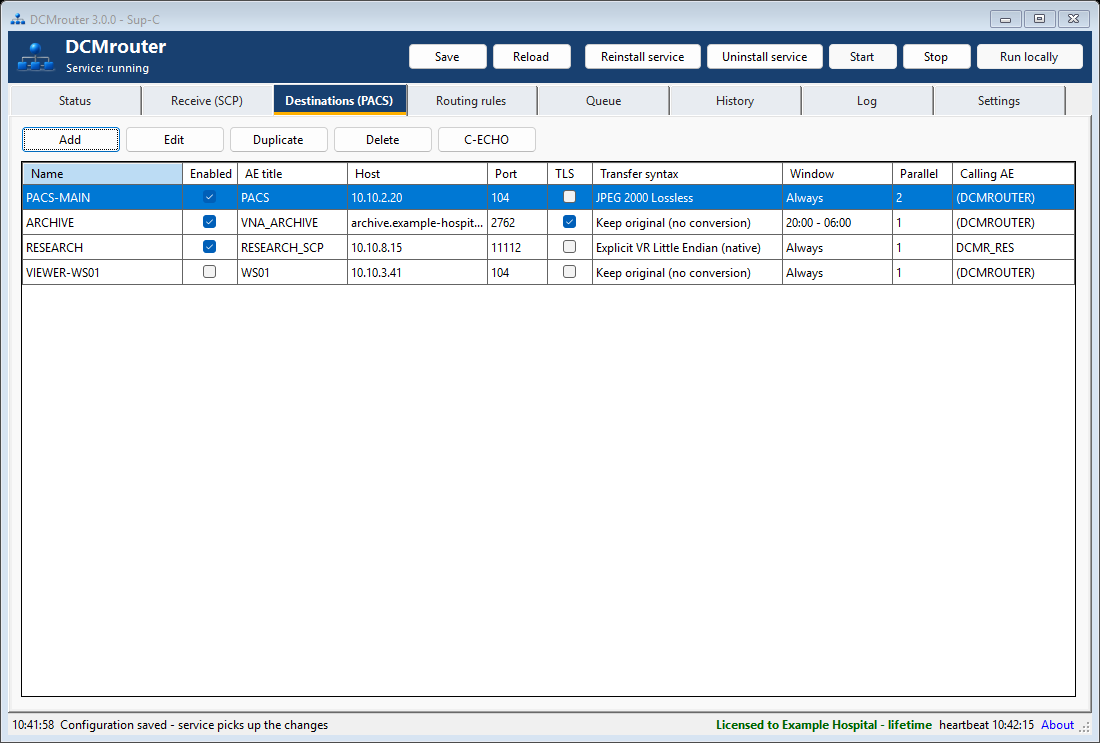Click host cell 10.10.3.41

(x=417, y=272)
